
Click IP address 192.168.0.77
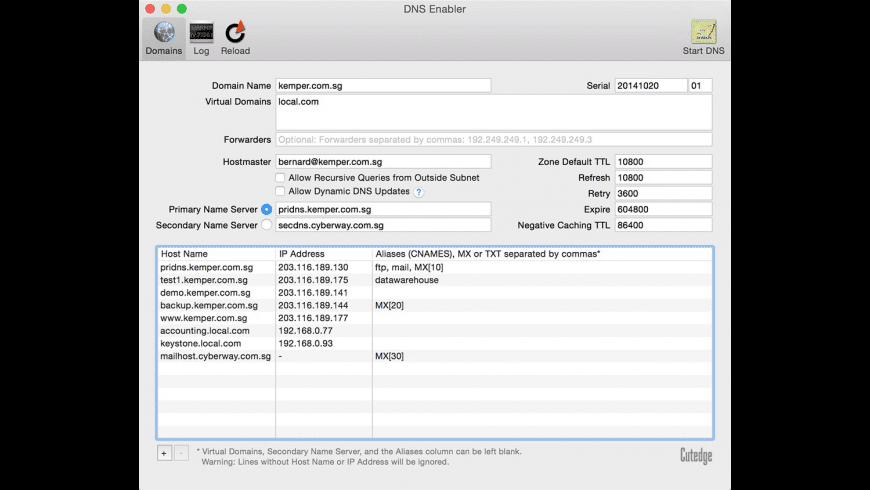(305, 331)
